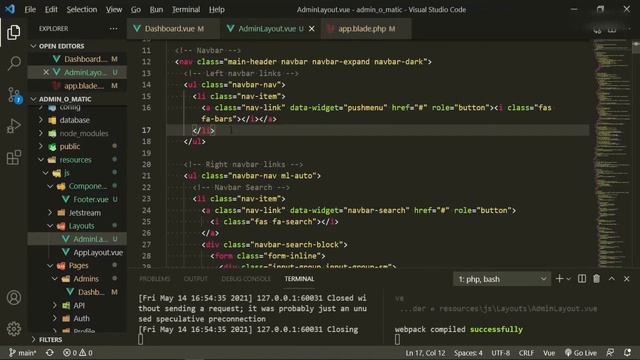Open the Run menu
Viewport: 640px width, 360px height.
156,9
